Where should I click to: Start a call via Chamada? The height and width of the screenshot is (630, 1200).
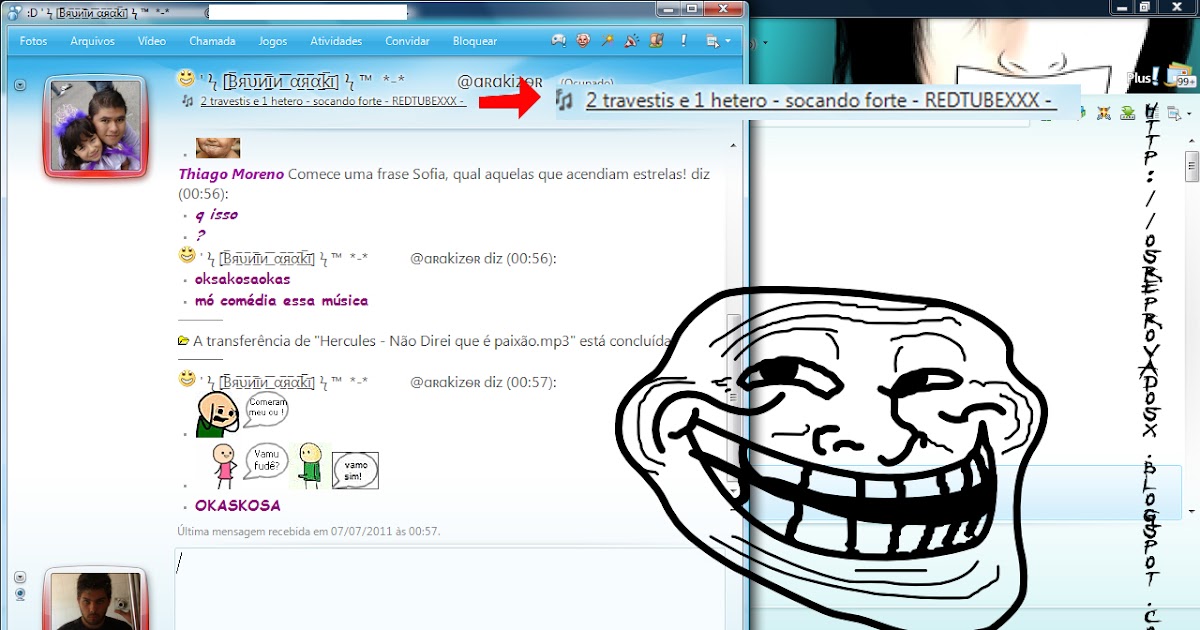pyautogui.click(x=212, y=41)
